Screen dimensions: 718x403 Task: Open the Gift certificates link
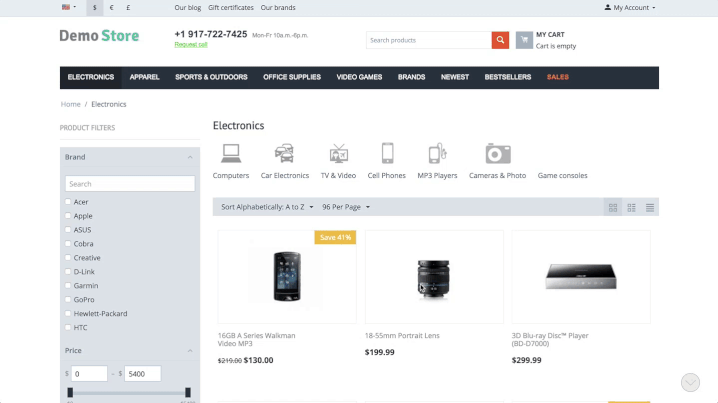click(231, 7)
